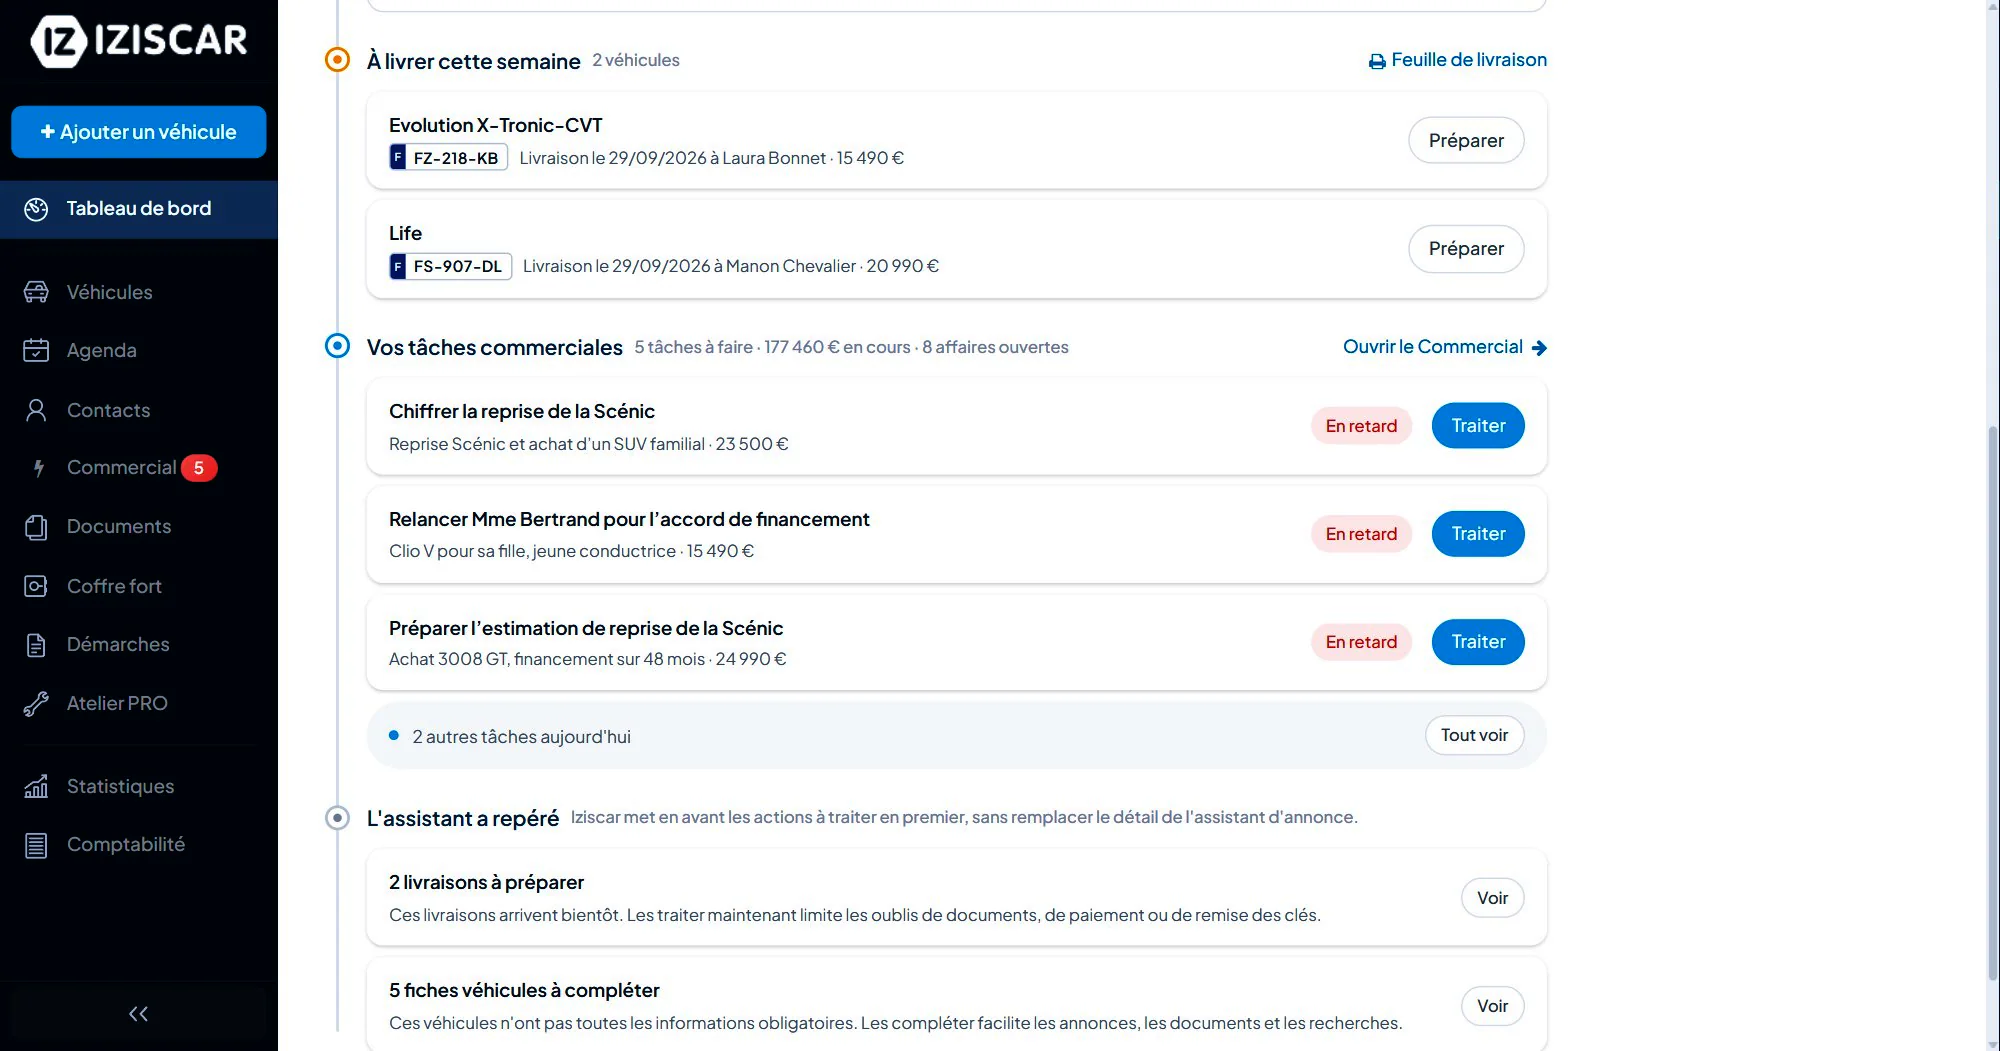2000x1051 pixels.
Task: Click En retard badge on Chiffrer la reprise
Action: (1361, 426)
